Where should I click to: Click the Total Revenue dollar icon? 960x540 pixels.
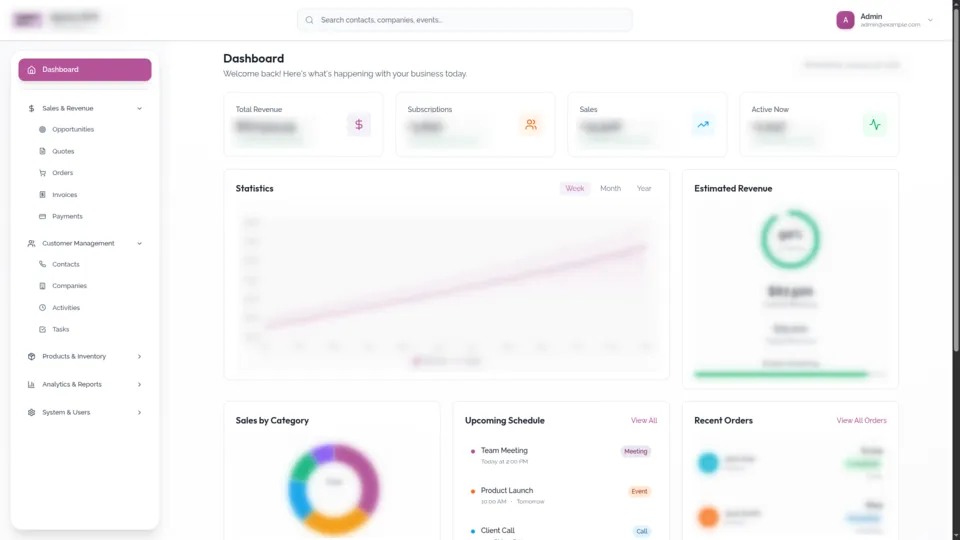pyautogui.click(x=359, y=125)
